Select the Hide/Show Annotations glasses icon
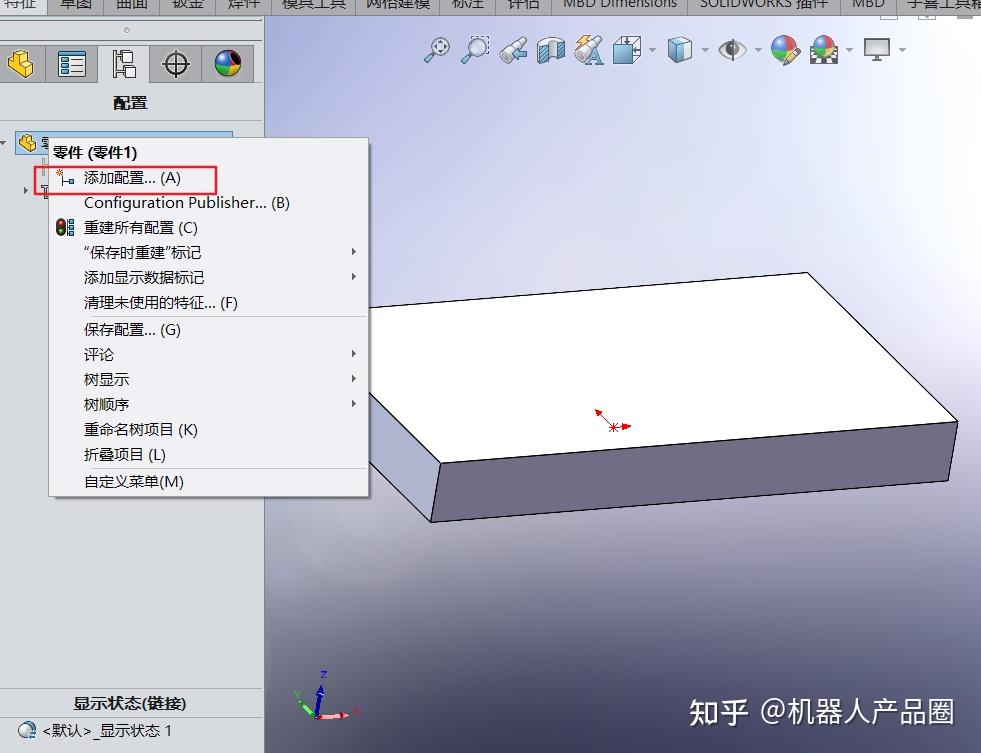The height and width of the screenshot is (753, 981). pyautogui.click(x=588, y=51)
